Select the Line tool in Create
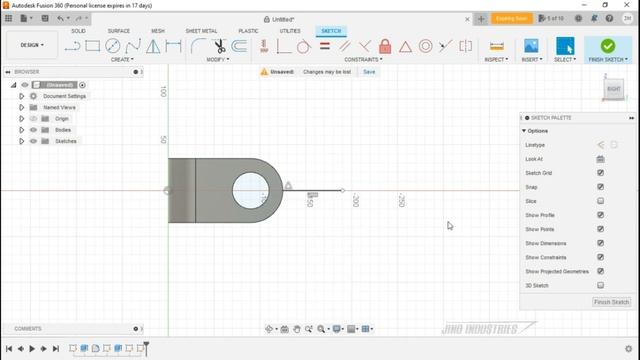 [x=72, y=46]
